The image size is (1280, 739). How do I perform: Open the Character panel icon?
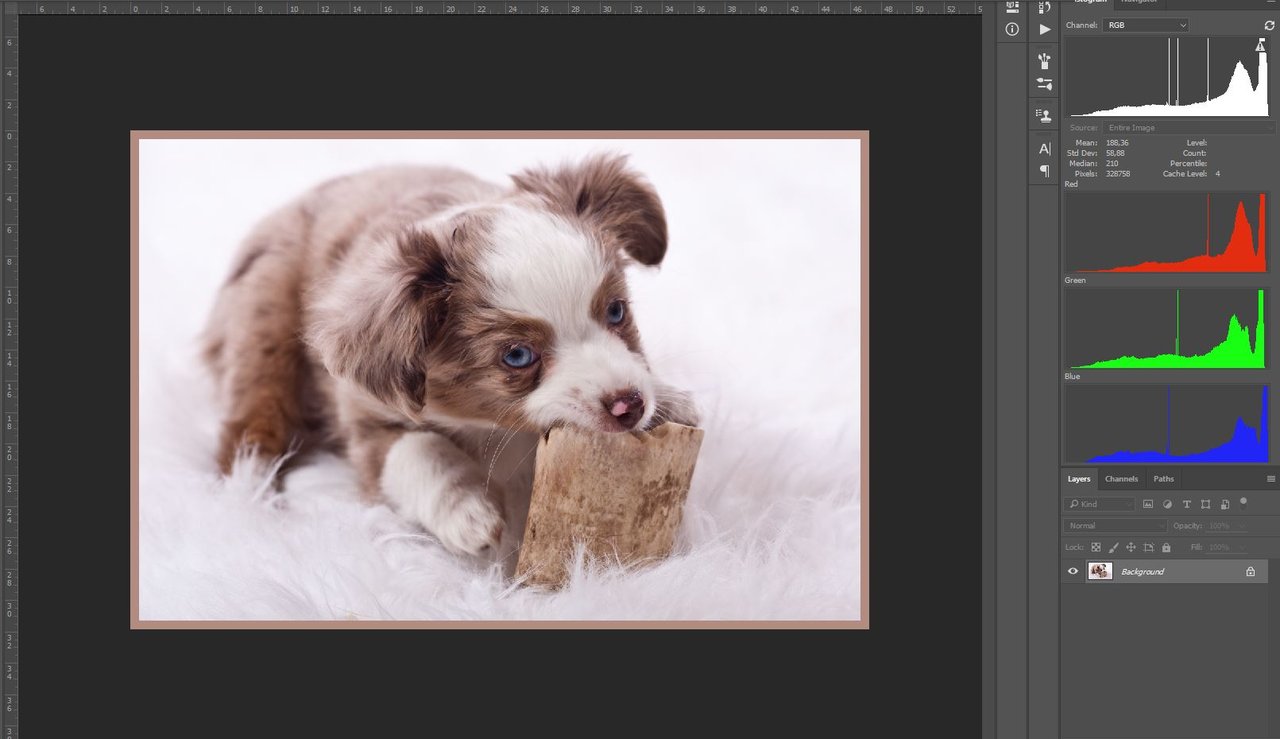coord(1044,148)
